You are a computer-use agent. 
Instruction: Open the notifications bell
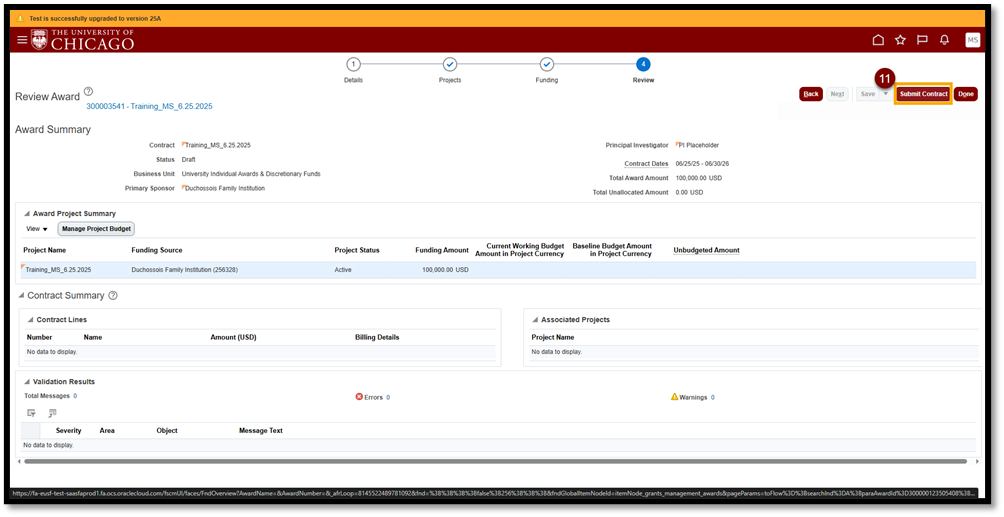coord(944,40)
